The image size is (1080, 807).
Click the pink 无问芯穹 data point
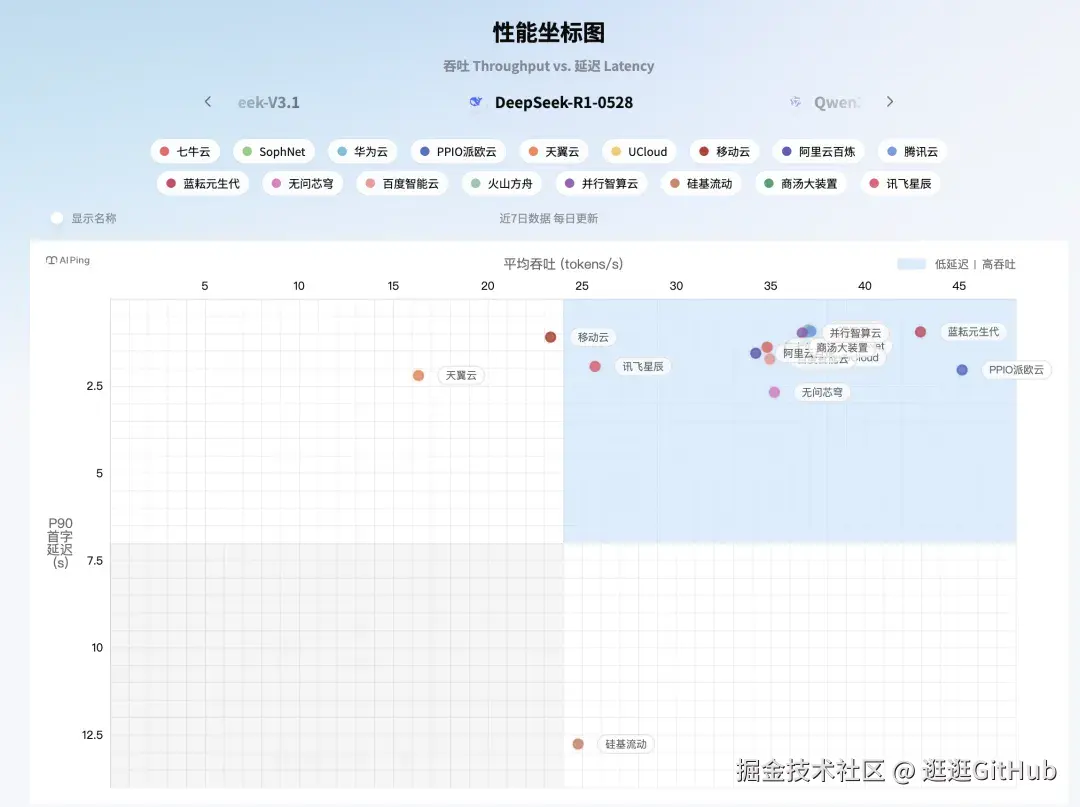click(x=775, y=392)
